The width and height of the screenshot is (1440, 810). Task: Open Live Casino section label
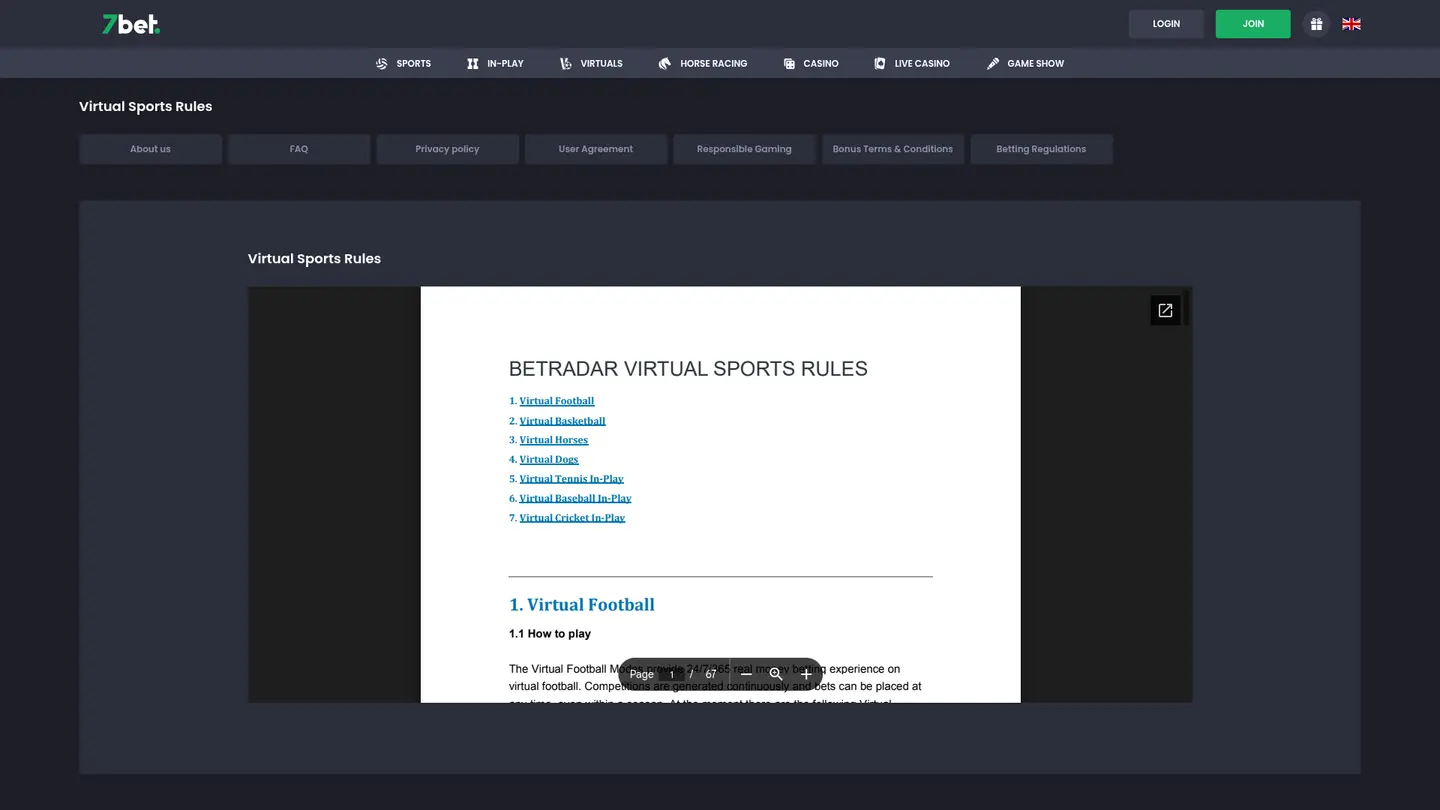click(922, 63)
